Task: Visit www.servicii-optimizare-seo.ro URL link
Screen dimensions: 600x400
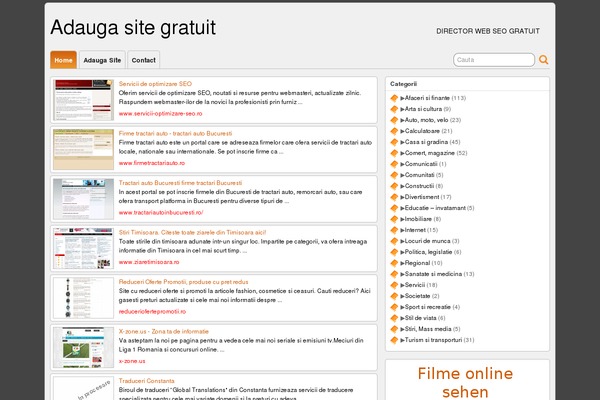Action: pyautogui.click(x=160, y=114)
